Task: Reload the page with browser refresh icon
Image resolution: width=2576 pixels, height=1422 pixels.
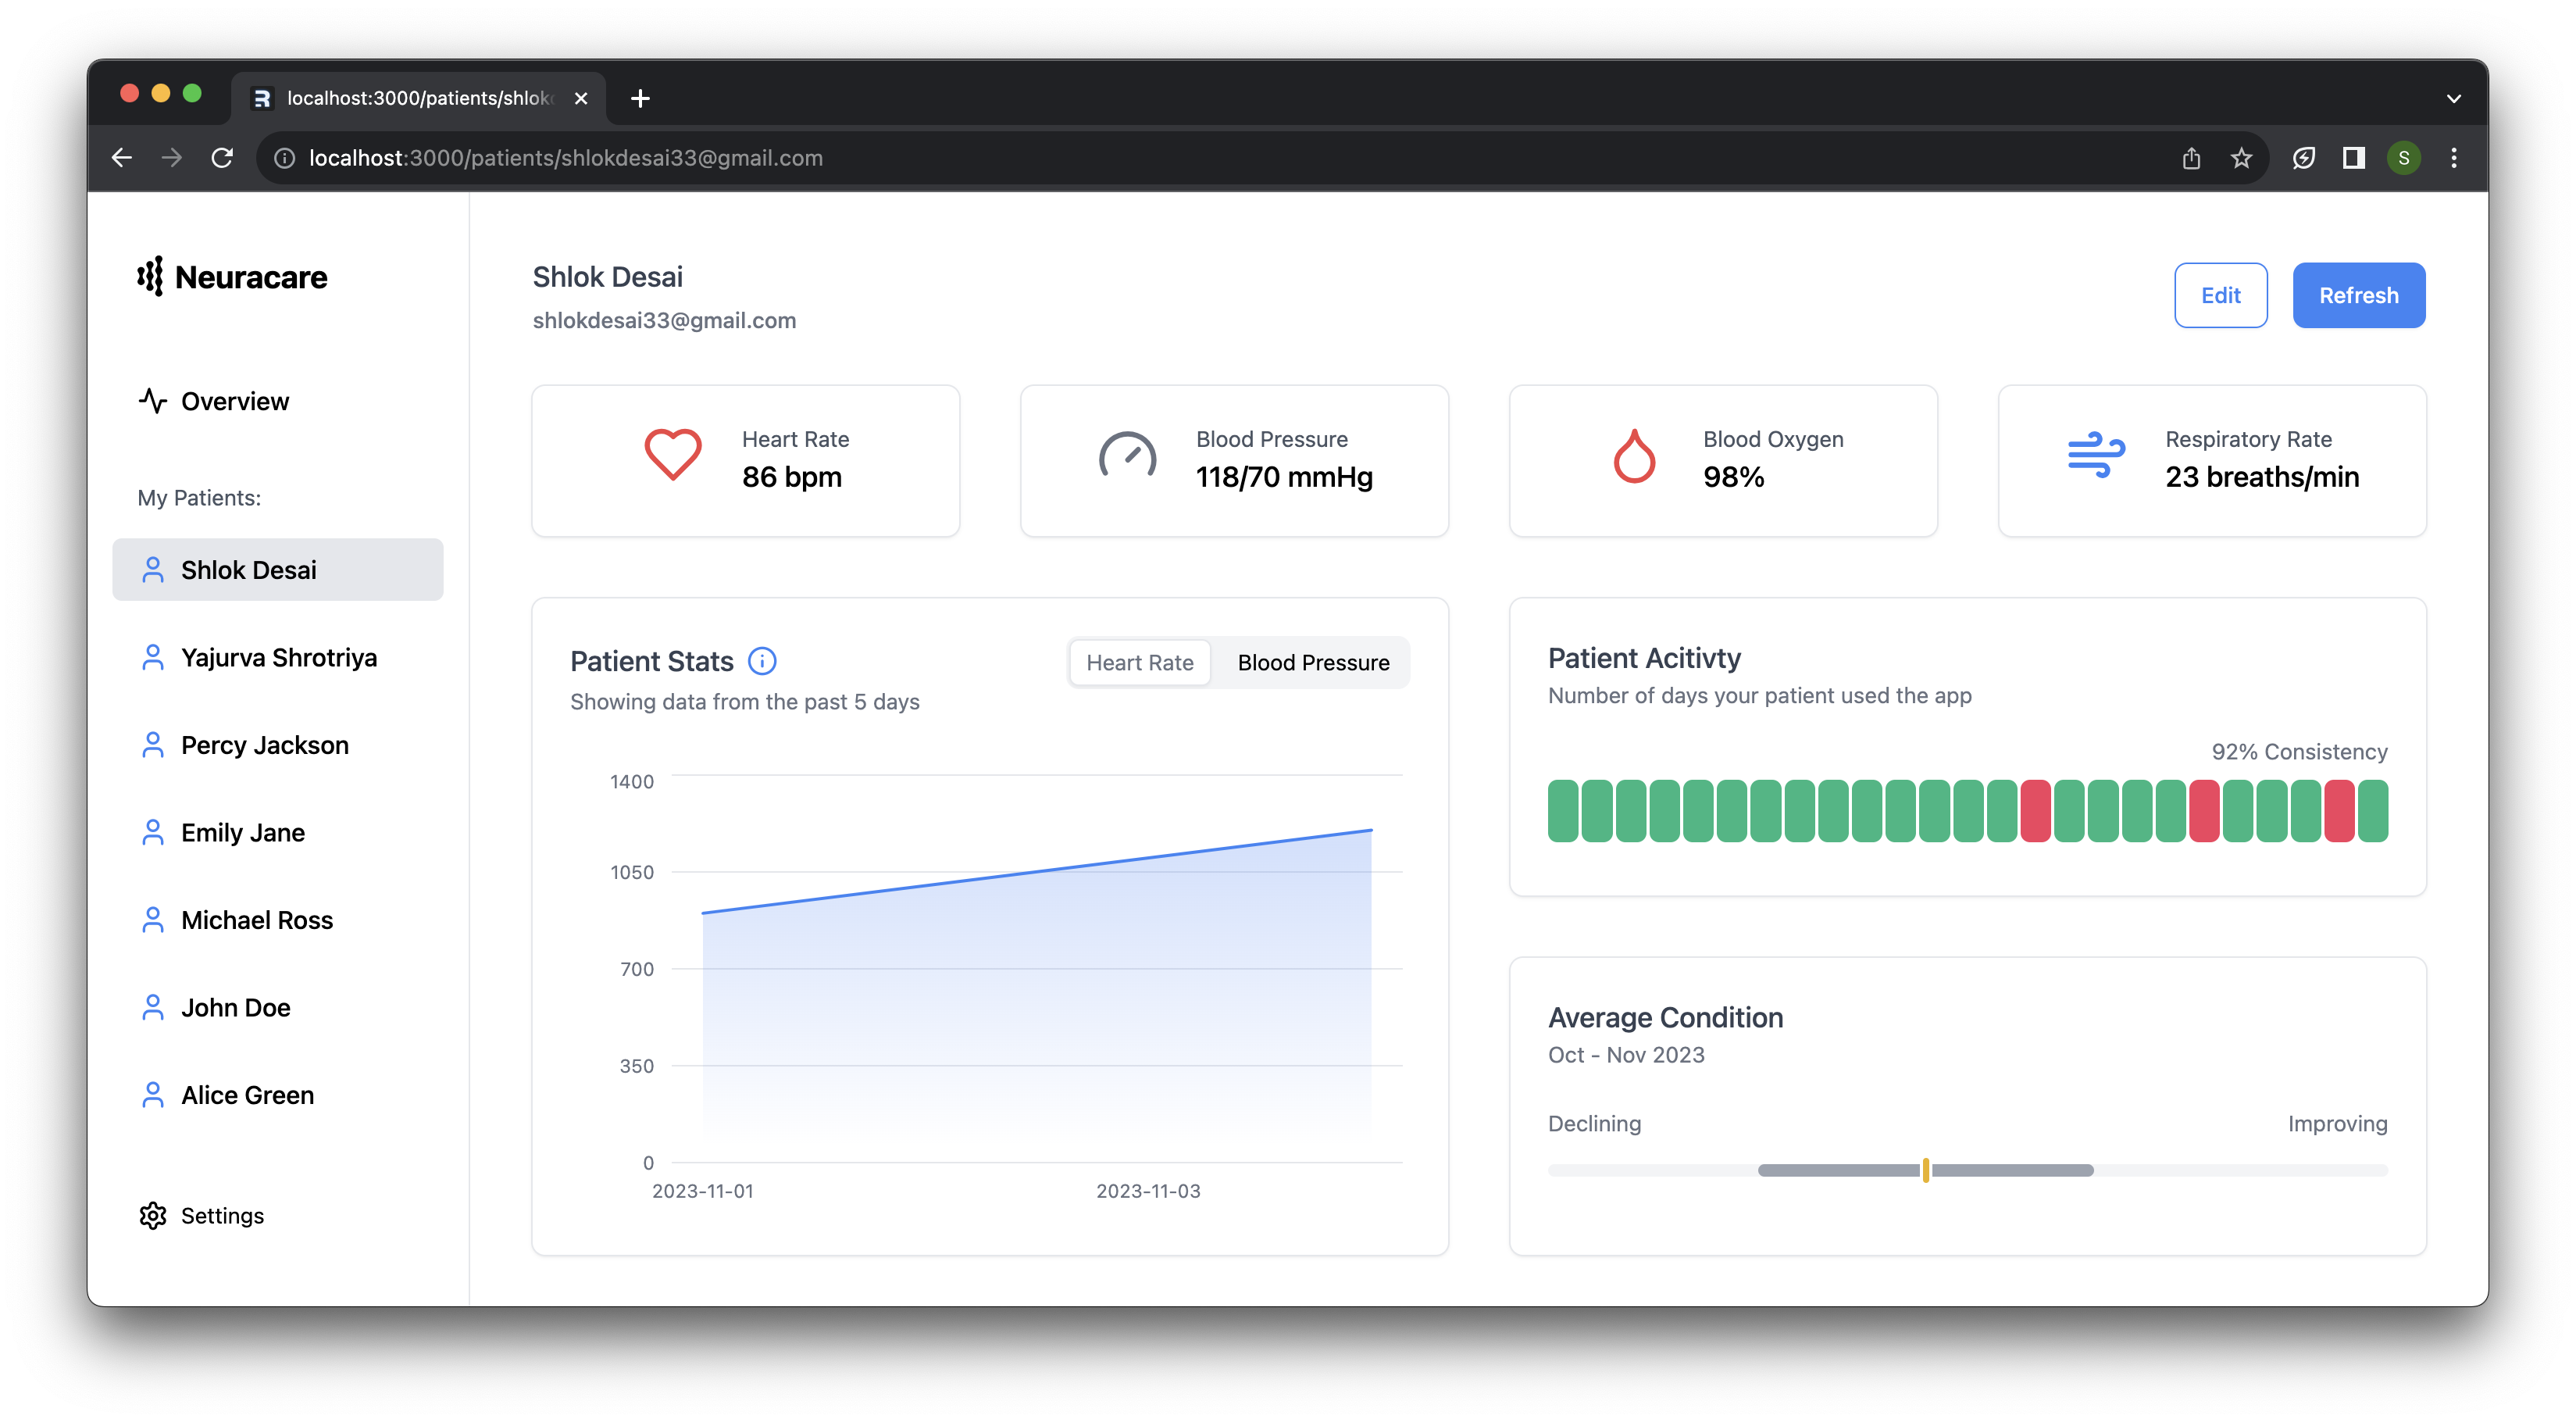Action: [222, 158]
